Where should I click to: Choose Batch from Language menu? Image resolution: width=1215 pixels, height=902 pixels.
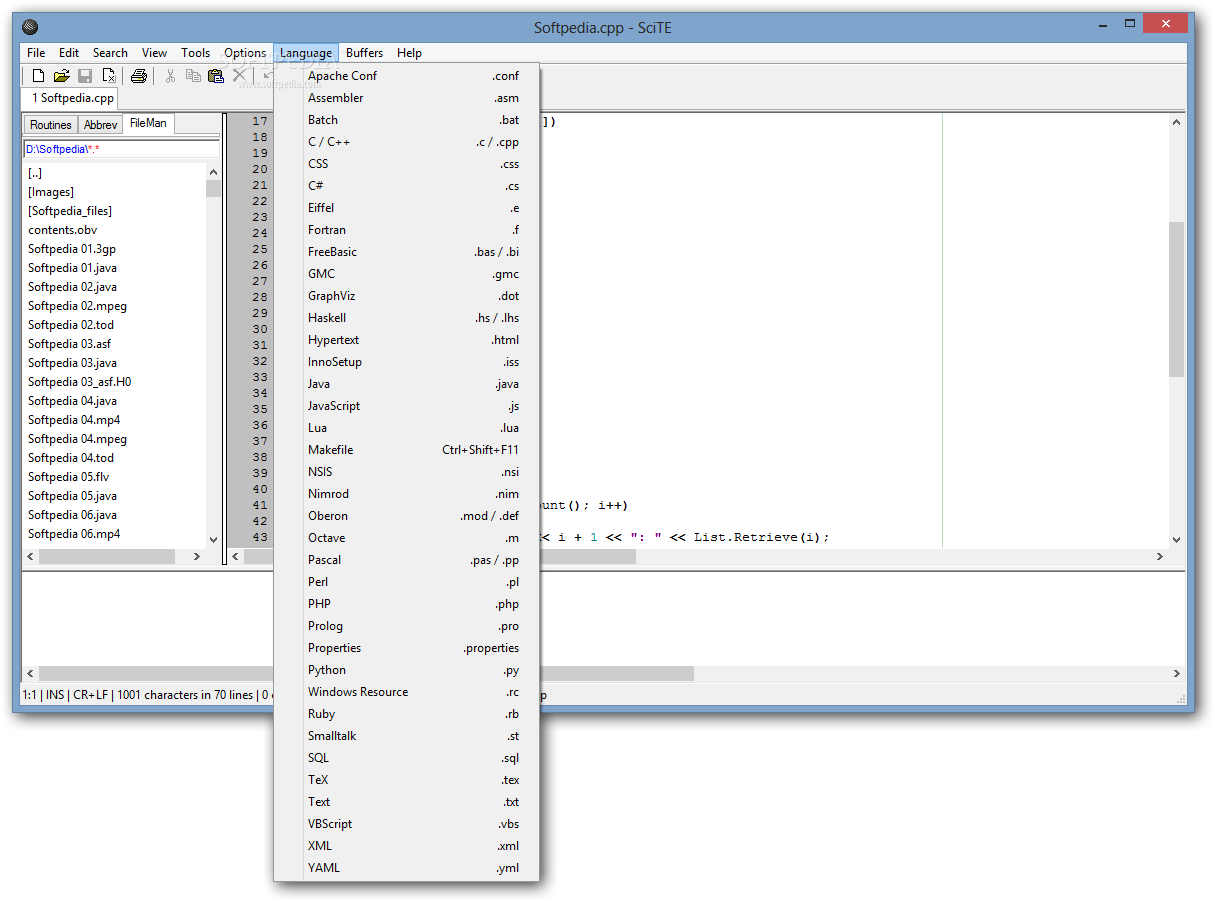(407, 120)
